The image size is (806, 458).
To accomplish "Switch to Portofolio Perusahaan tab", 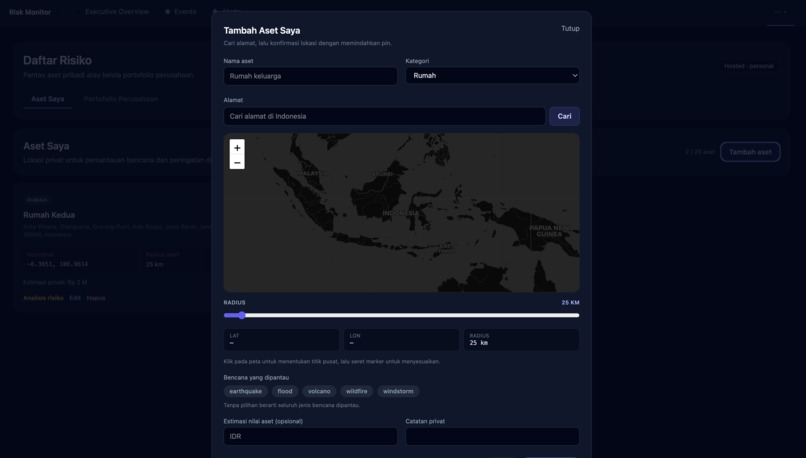I will coord(121,99).
